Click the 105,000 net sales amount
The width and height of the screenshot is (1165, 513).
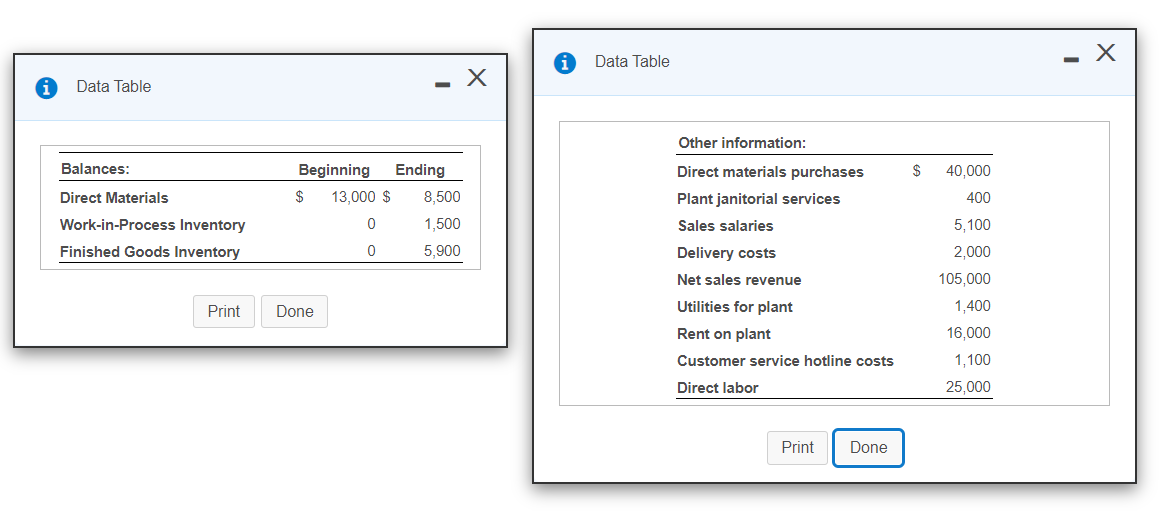point(965,279)
